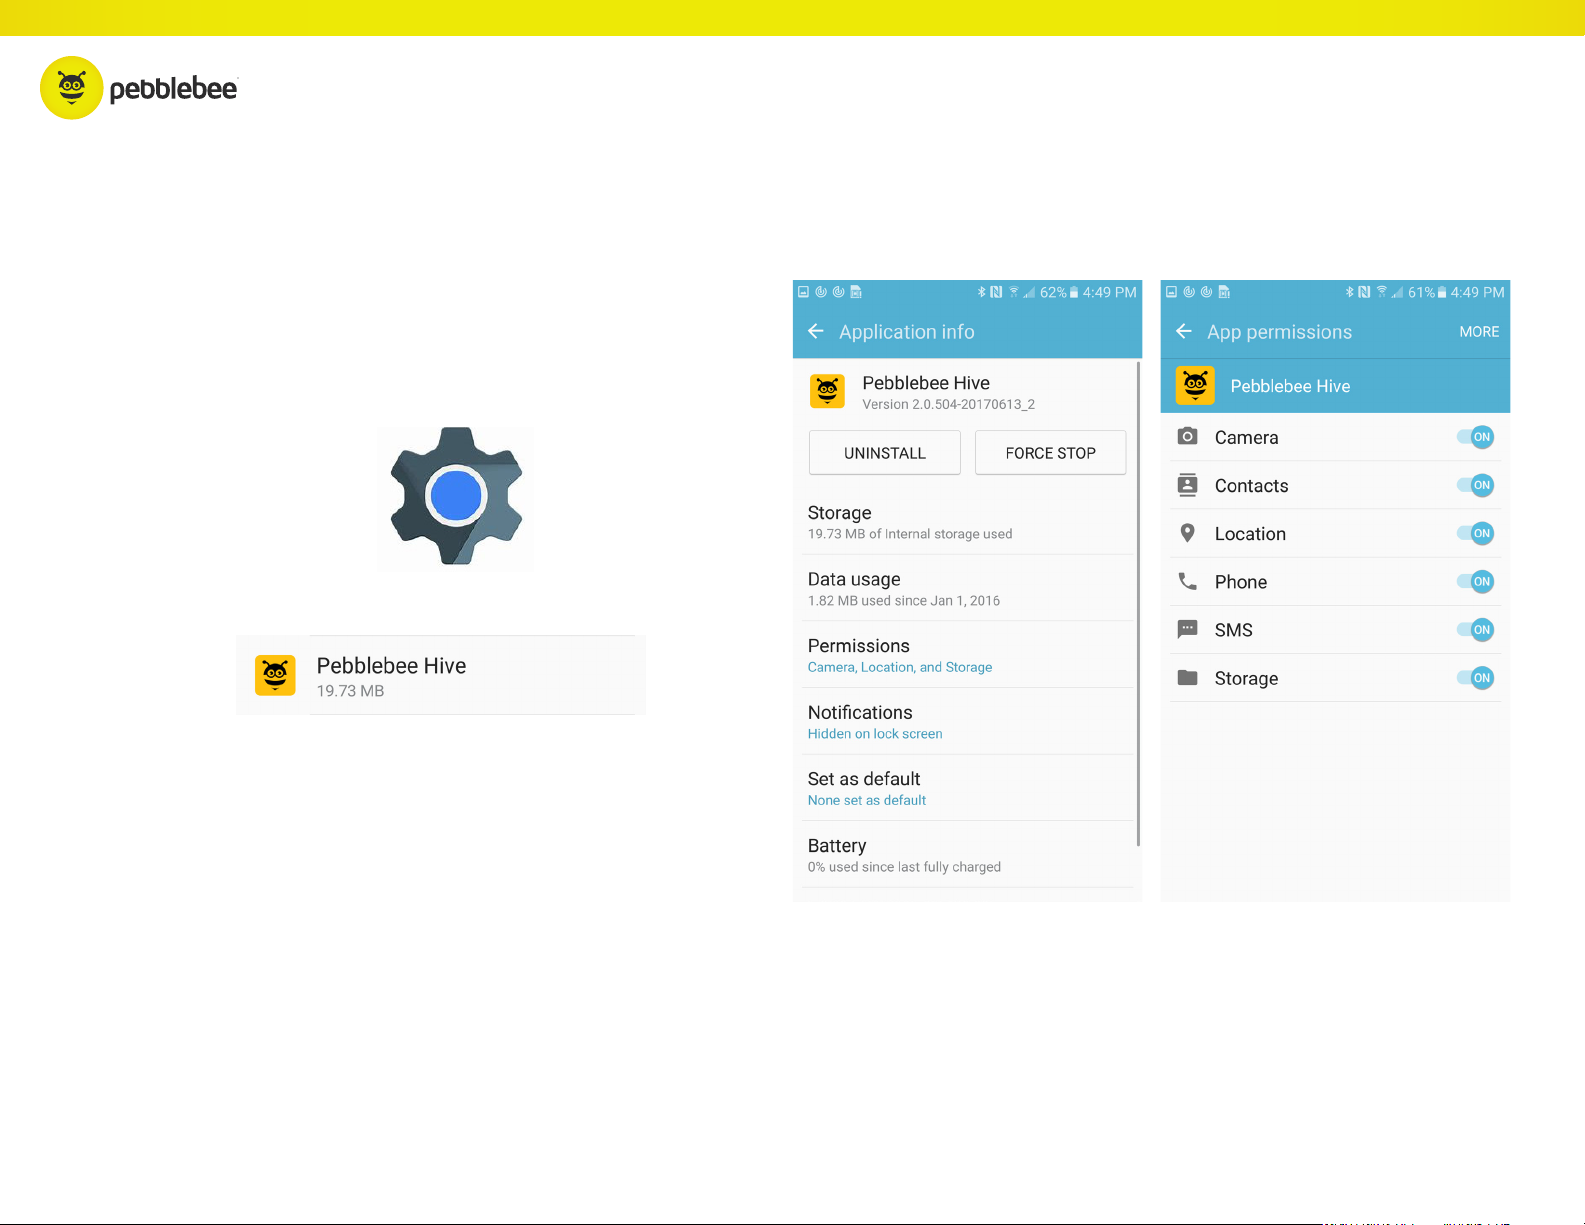Click Wi-Fi icon in App permissions status bar
Viewport: 1585px width, 1225px height.
pos(1382,292)
